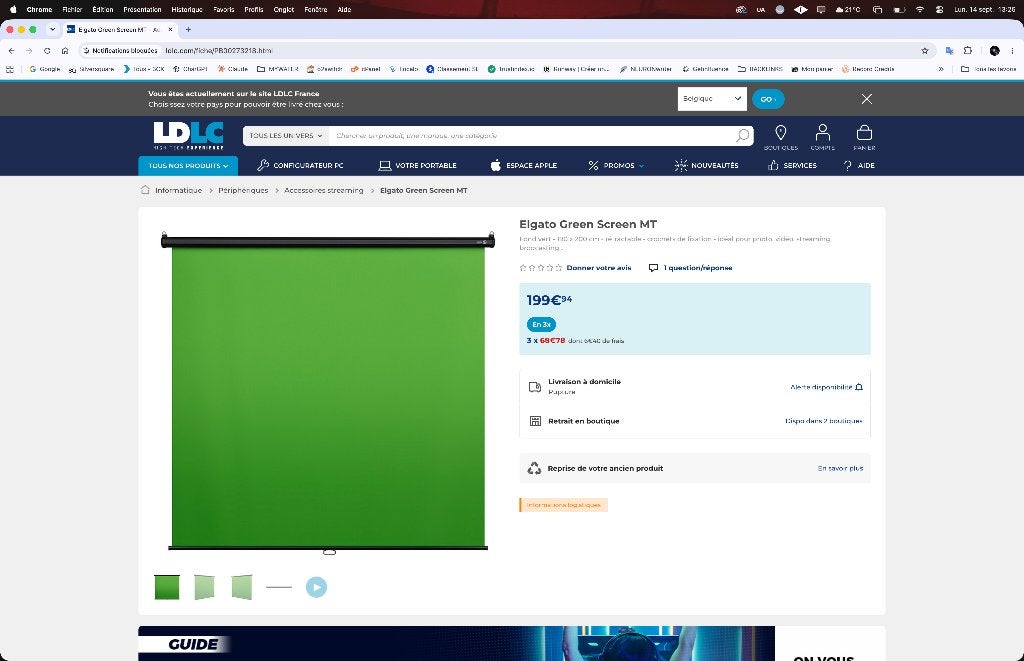Screen dimensions: 1024x661
Task: Open the bookmarks apps grid icon
Action: tap(10, 69)
